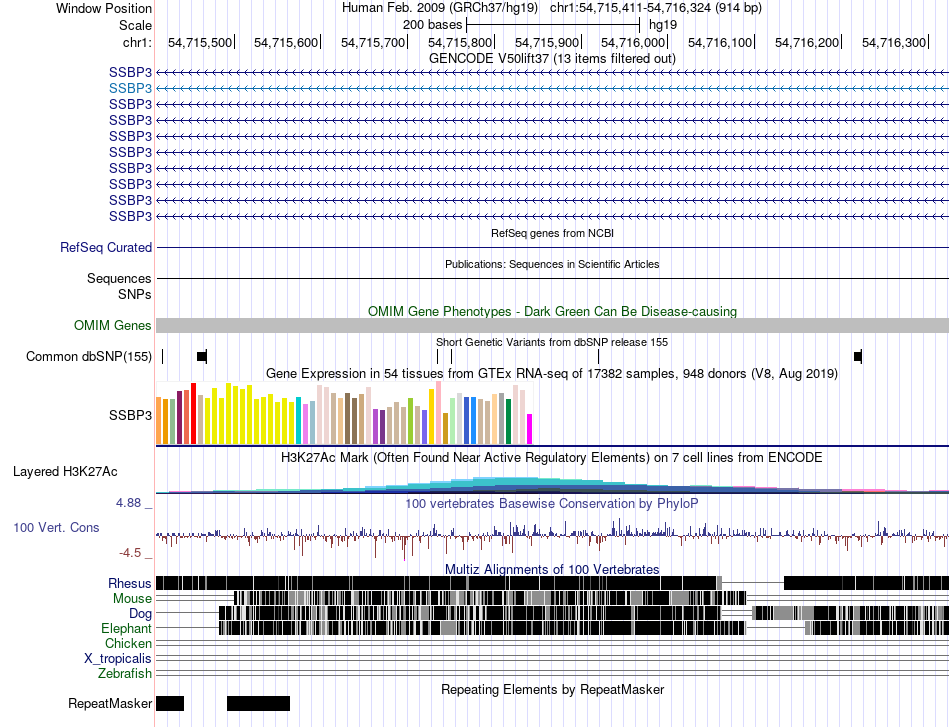
Task: Click the H3K27Ac Mark ENCODE track title
Action: point(552,457)
